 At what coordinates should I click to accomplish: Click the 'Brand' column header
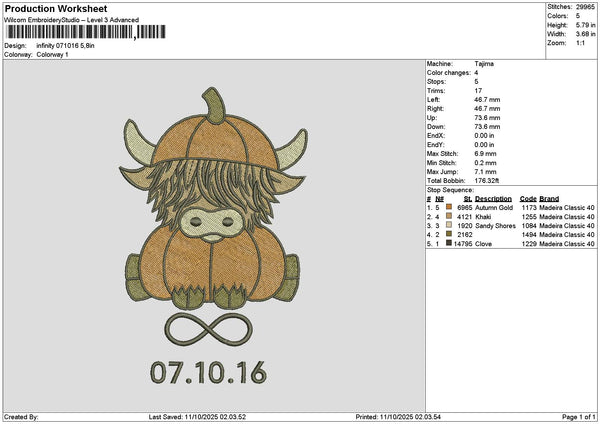(549, 199)
